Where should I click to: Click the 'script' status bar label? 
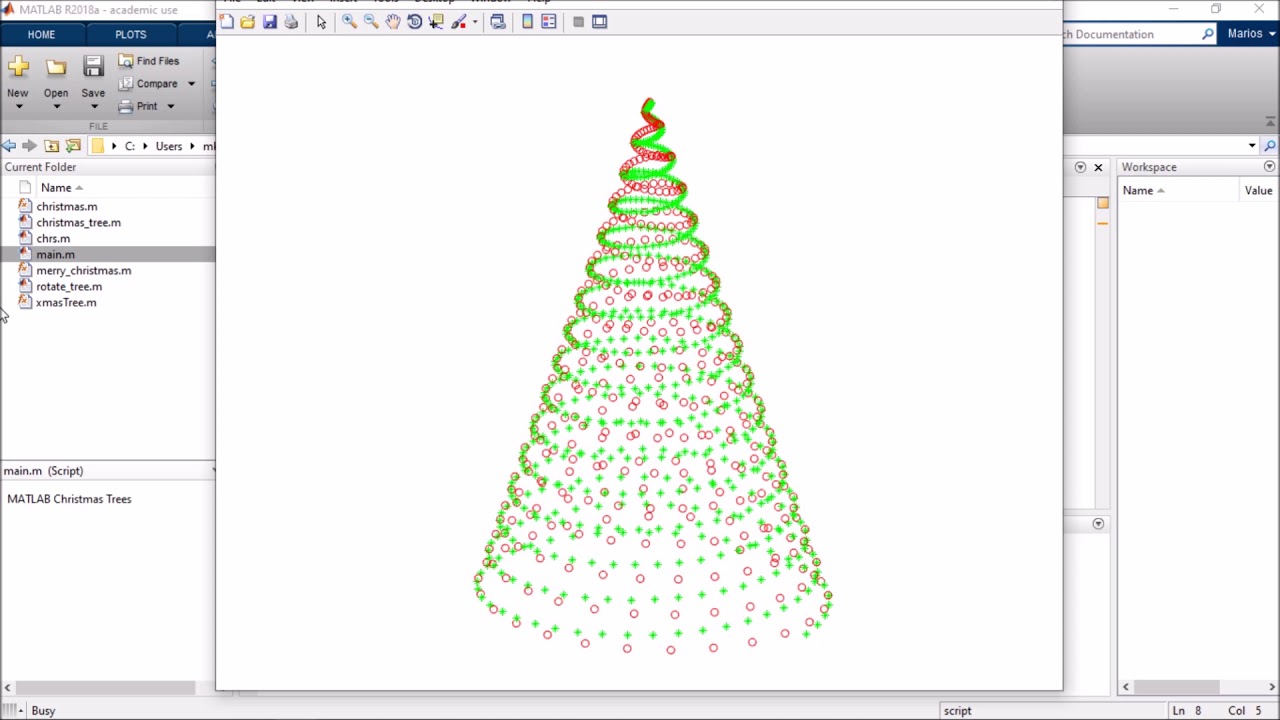(x=957, y=711)
